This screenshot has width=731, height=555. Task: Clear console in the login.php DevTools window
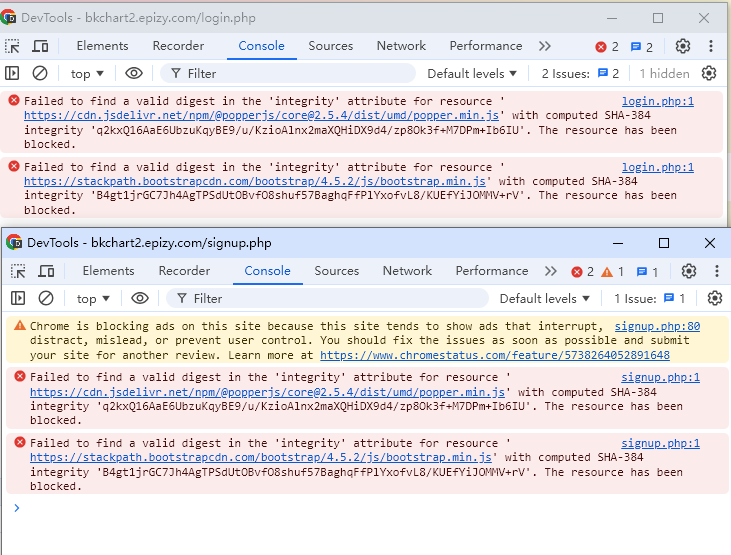tap(40, 73)
